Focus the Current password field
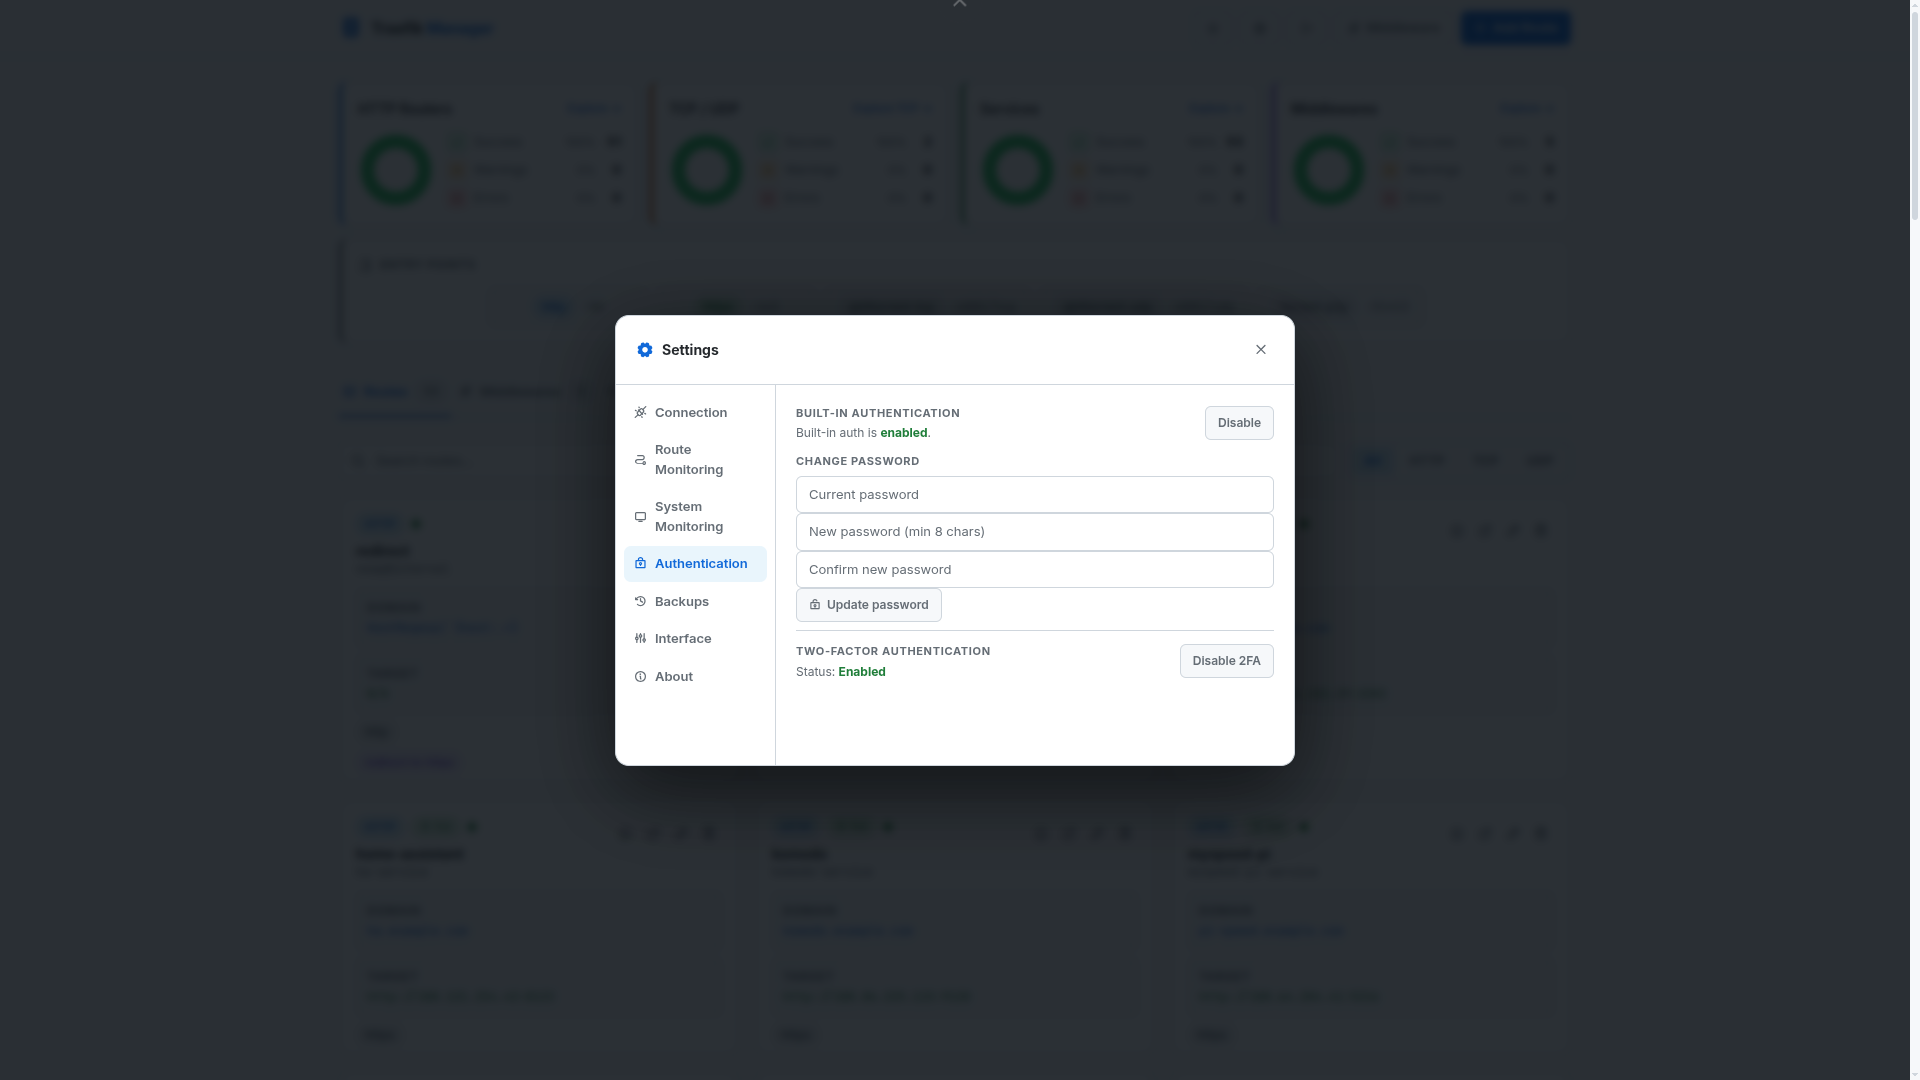Image resolution: width=1920 pixels, height=1080 pixels. tap(1034, 494)
